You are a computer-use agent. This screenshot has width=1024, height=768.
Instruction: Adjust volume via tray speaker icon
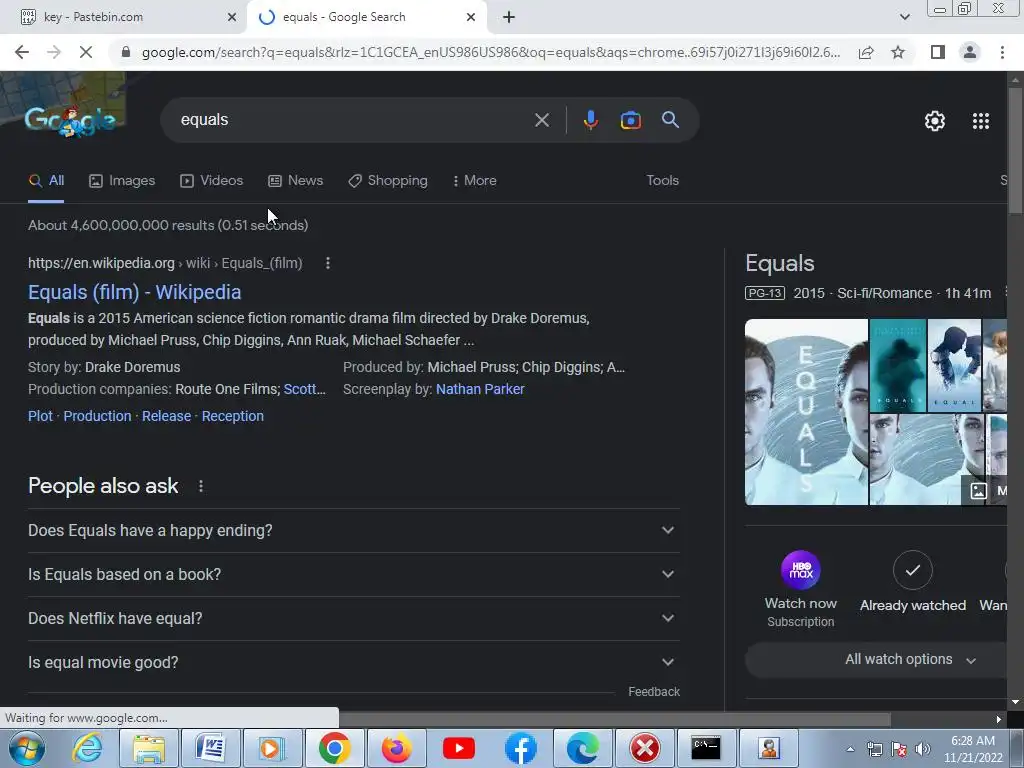pyautogui.click(x=922, y=749)
